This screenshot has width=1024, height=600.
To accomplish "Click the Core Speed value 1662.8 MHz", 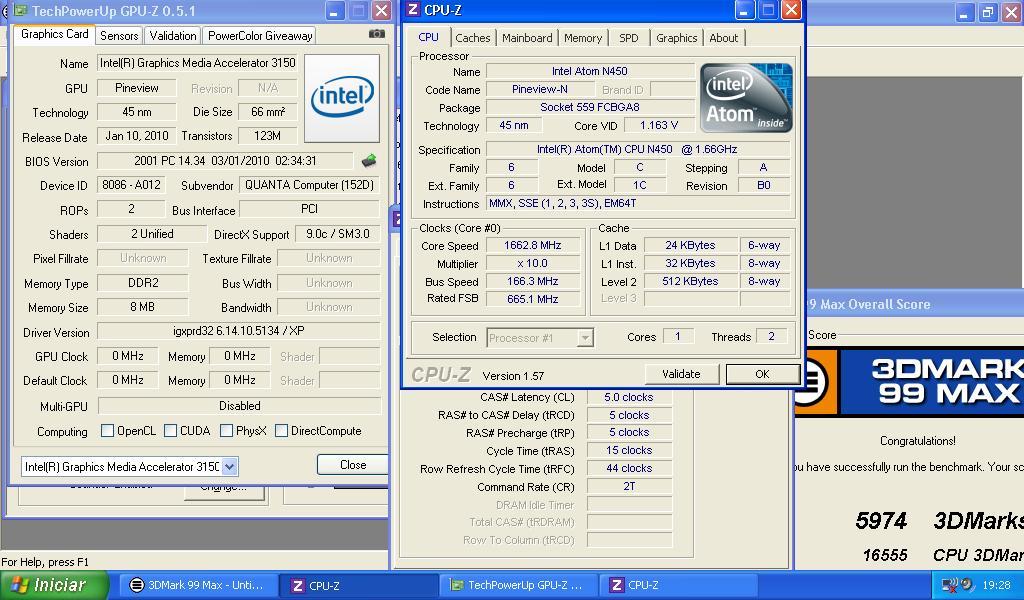I will (532, 245).
